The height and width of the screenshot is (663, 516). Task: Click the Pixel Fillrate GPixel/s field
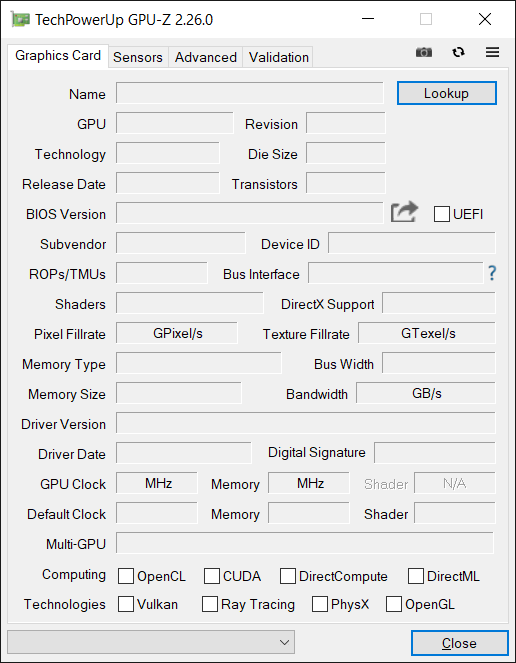[177, 333]
